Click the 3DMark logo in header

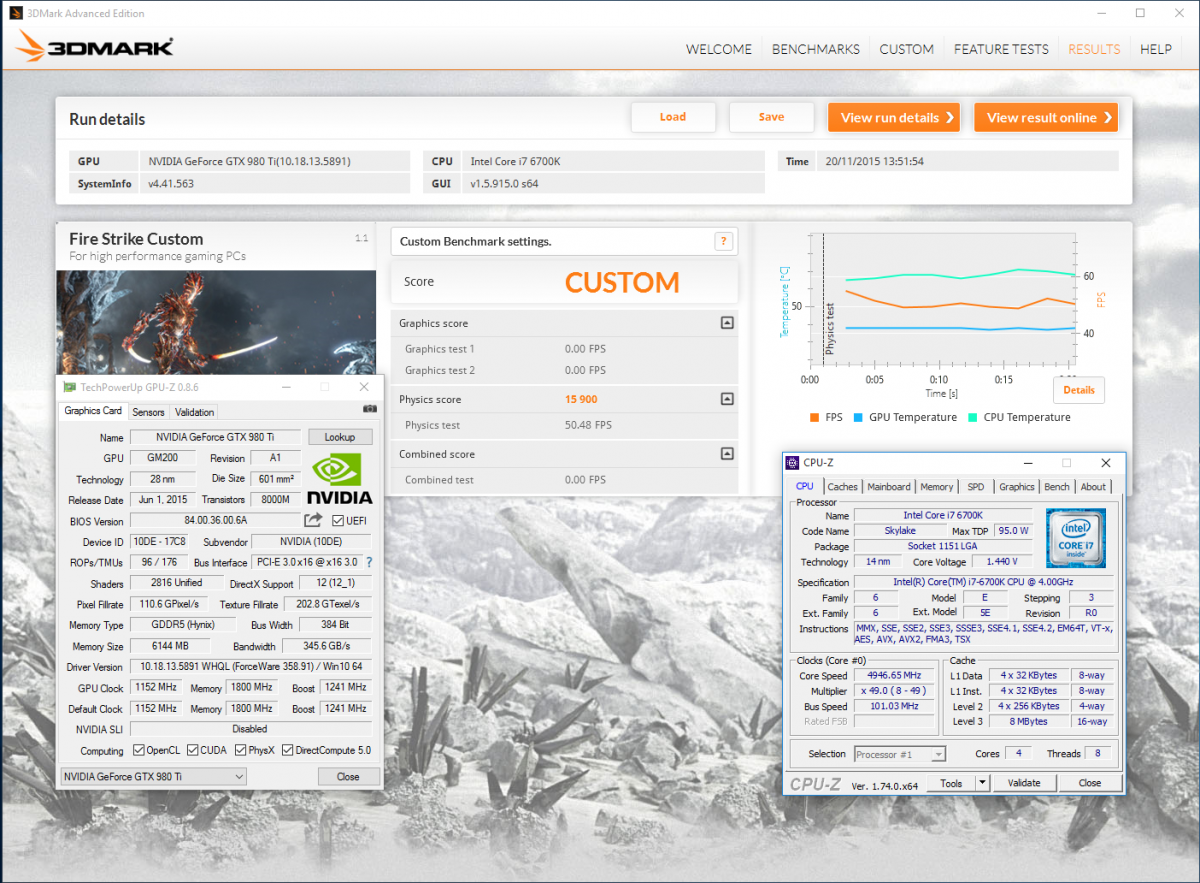click(95, 46)
